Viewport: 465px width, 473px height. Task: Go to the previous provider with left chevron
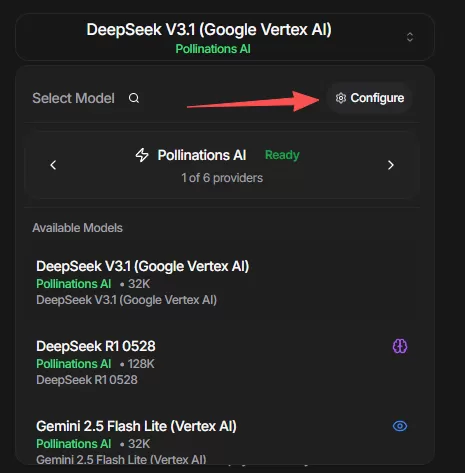53,165
